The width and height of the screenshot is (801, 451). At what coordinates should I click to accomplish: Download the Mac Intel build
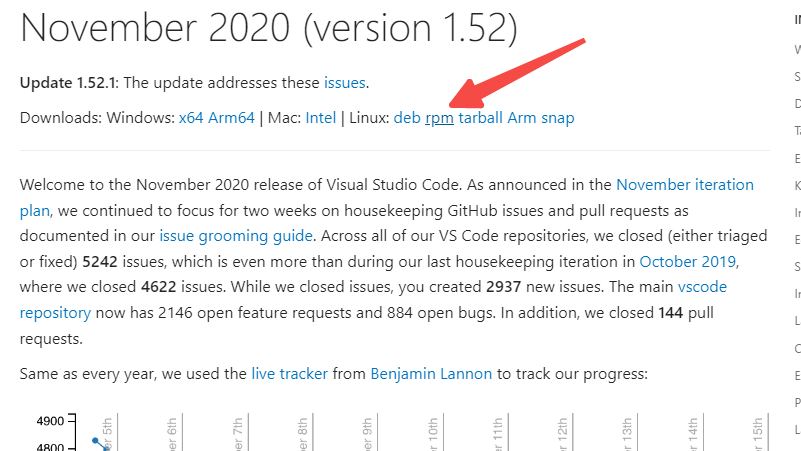320,118
